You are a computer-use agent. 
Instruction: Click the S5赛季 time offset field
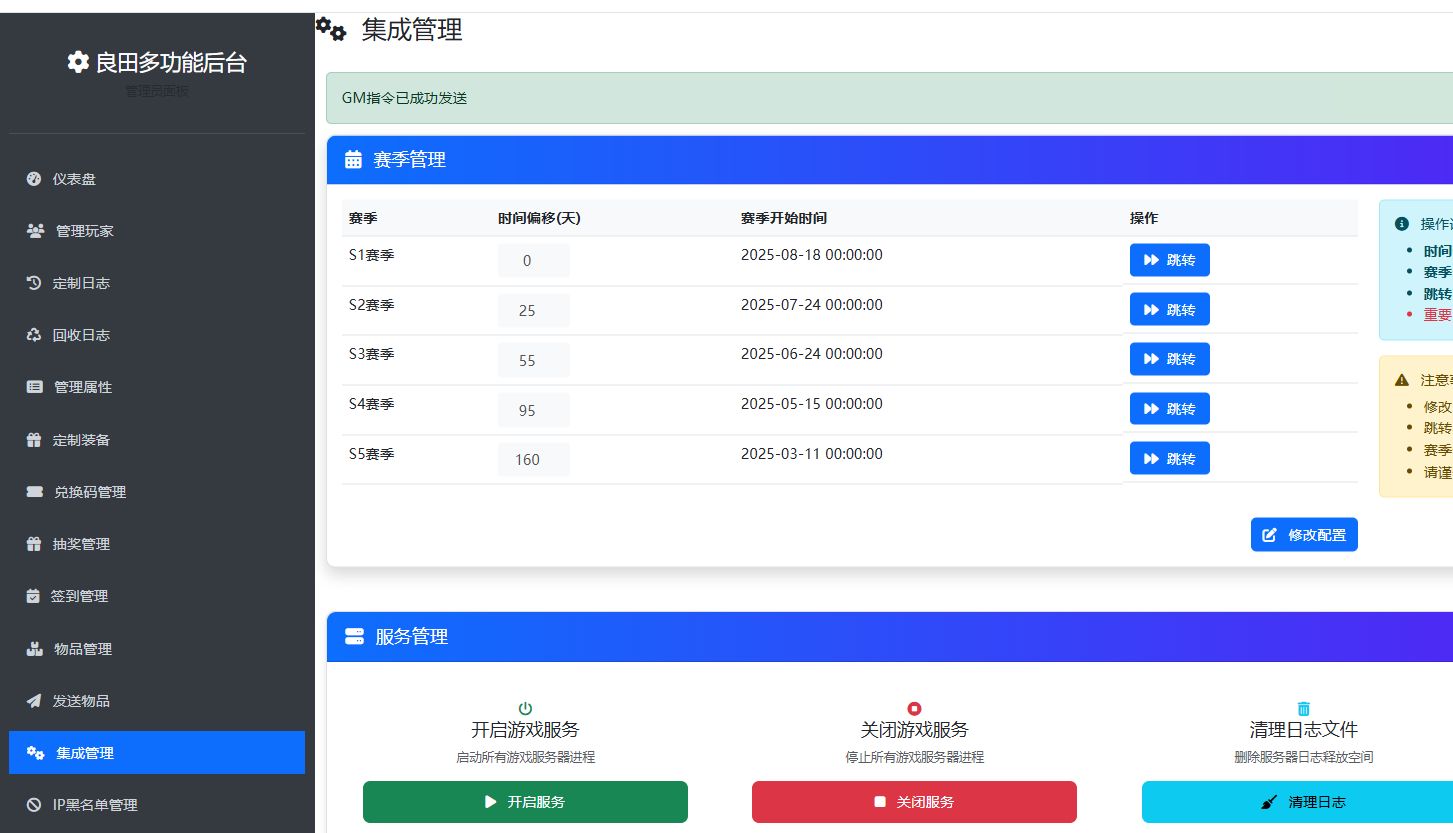(x=533, y=460)
